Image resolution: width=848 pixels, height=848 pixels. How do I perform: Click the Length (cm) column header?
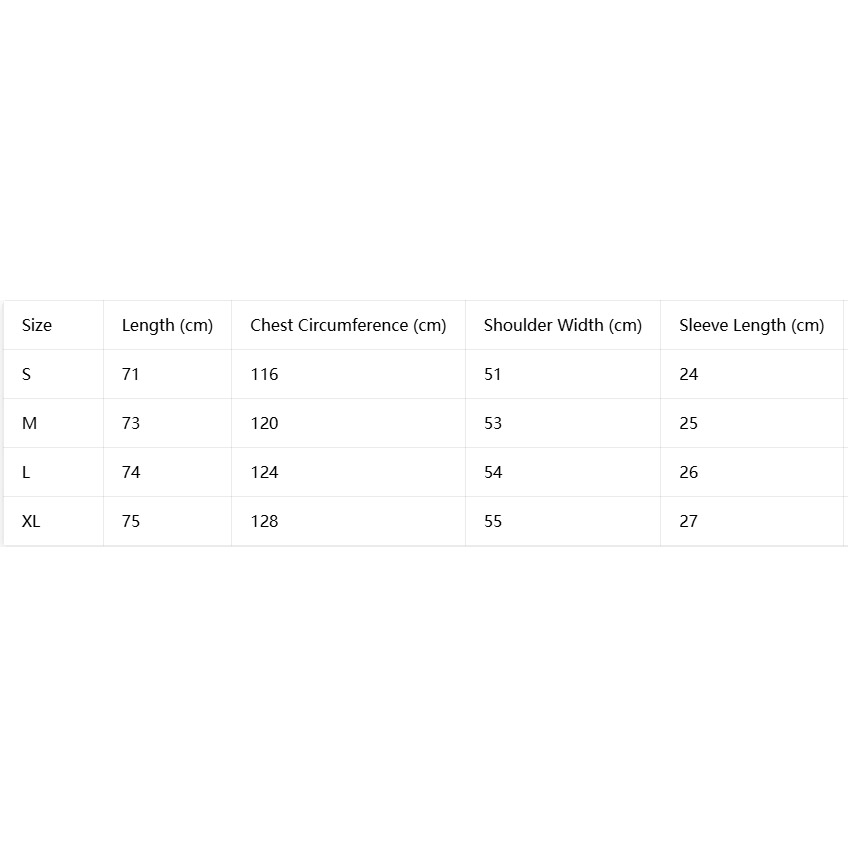[167, 326]
